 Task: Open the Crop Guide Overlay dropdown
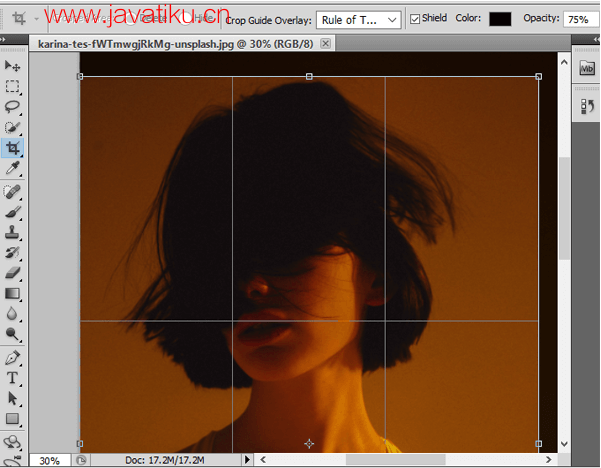(x=358, y=20)
